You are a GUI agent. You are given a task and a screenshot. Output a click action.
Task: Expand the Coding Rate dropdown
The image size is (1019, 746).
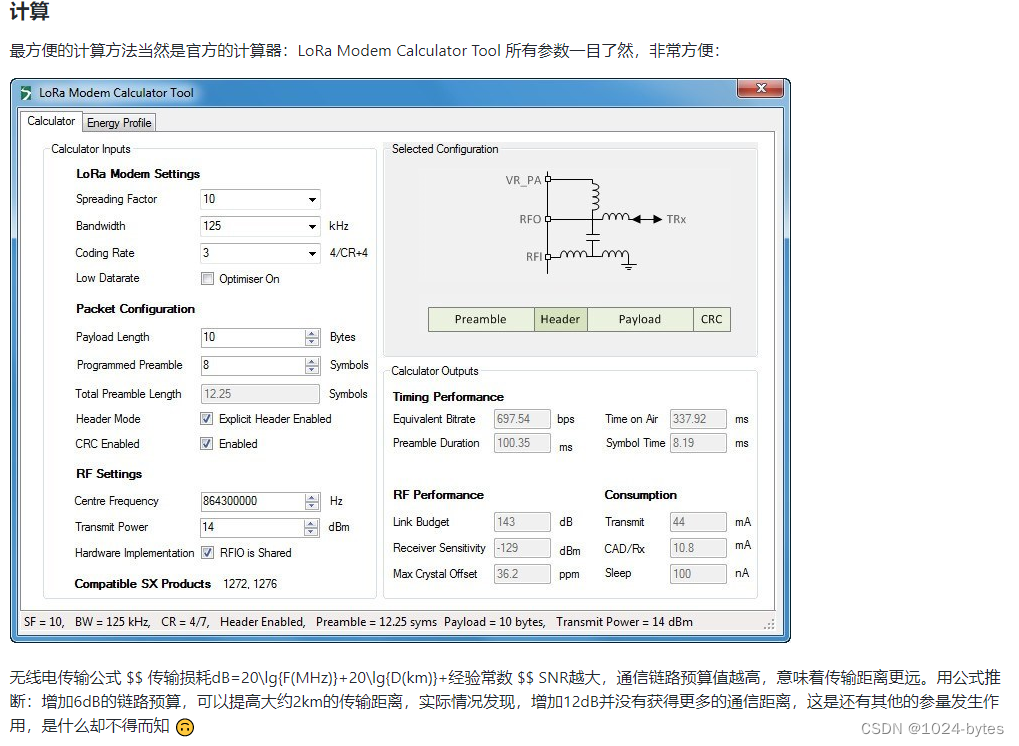coord(312,253)
